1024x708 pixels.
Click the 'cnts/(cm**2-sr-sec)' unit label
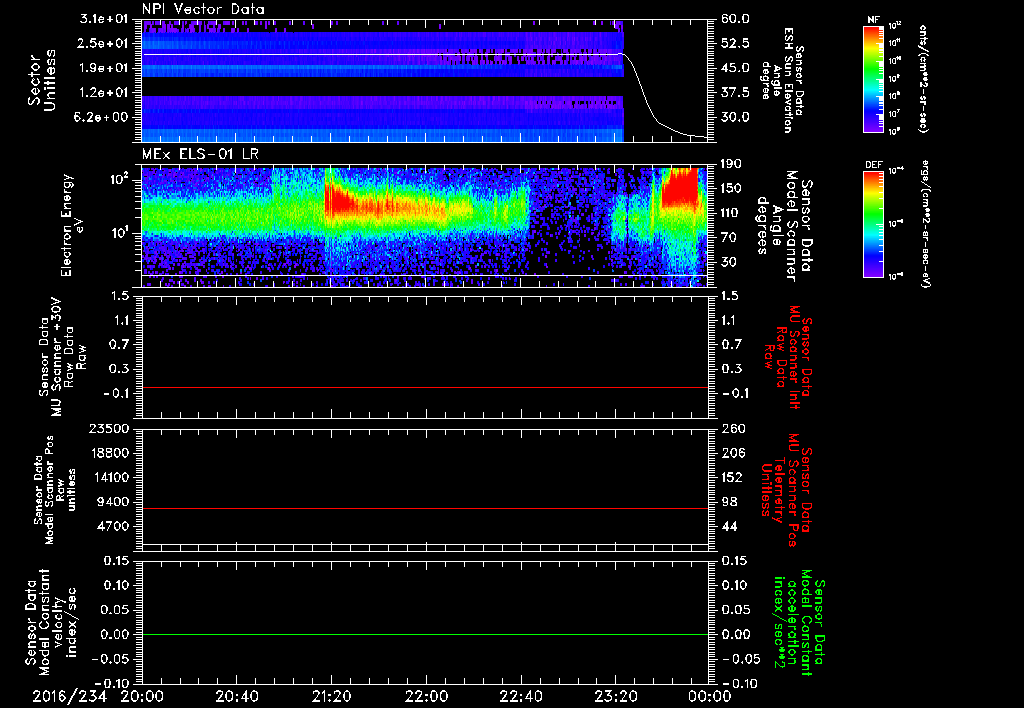(923, 79)
